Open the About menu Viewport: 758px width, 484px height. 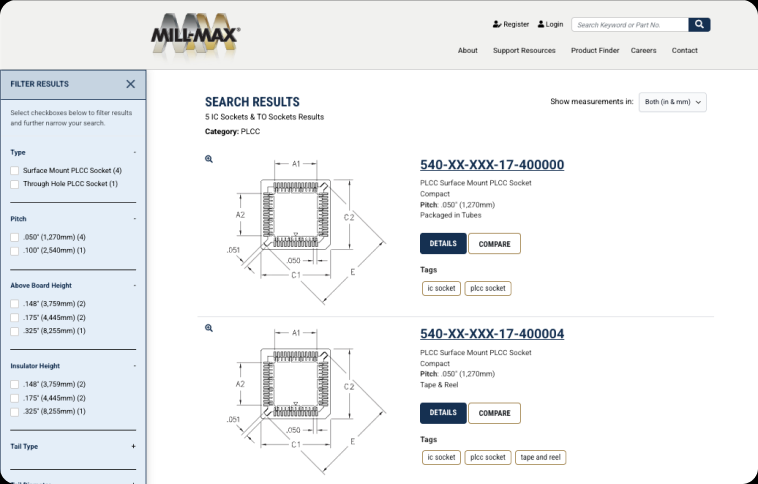coord(467,50)
